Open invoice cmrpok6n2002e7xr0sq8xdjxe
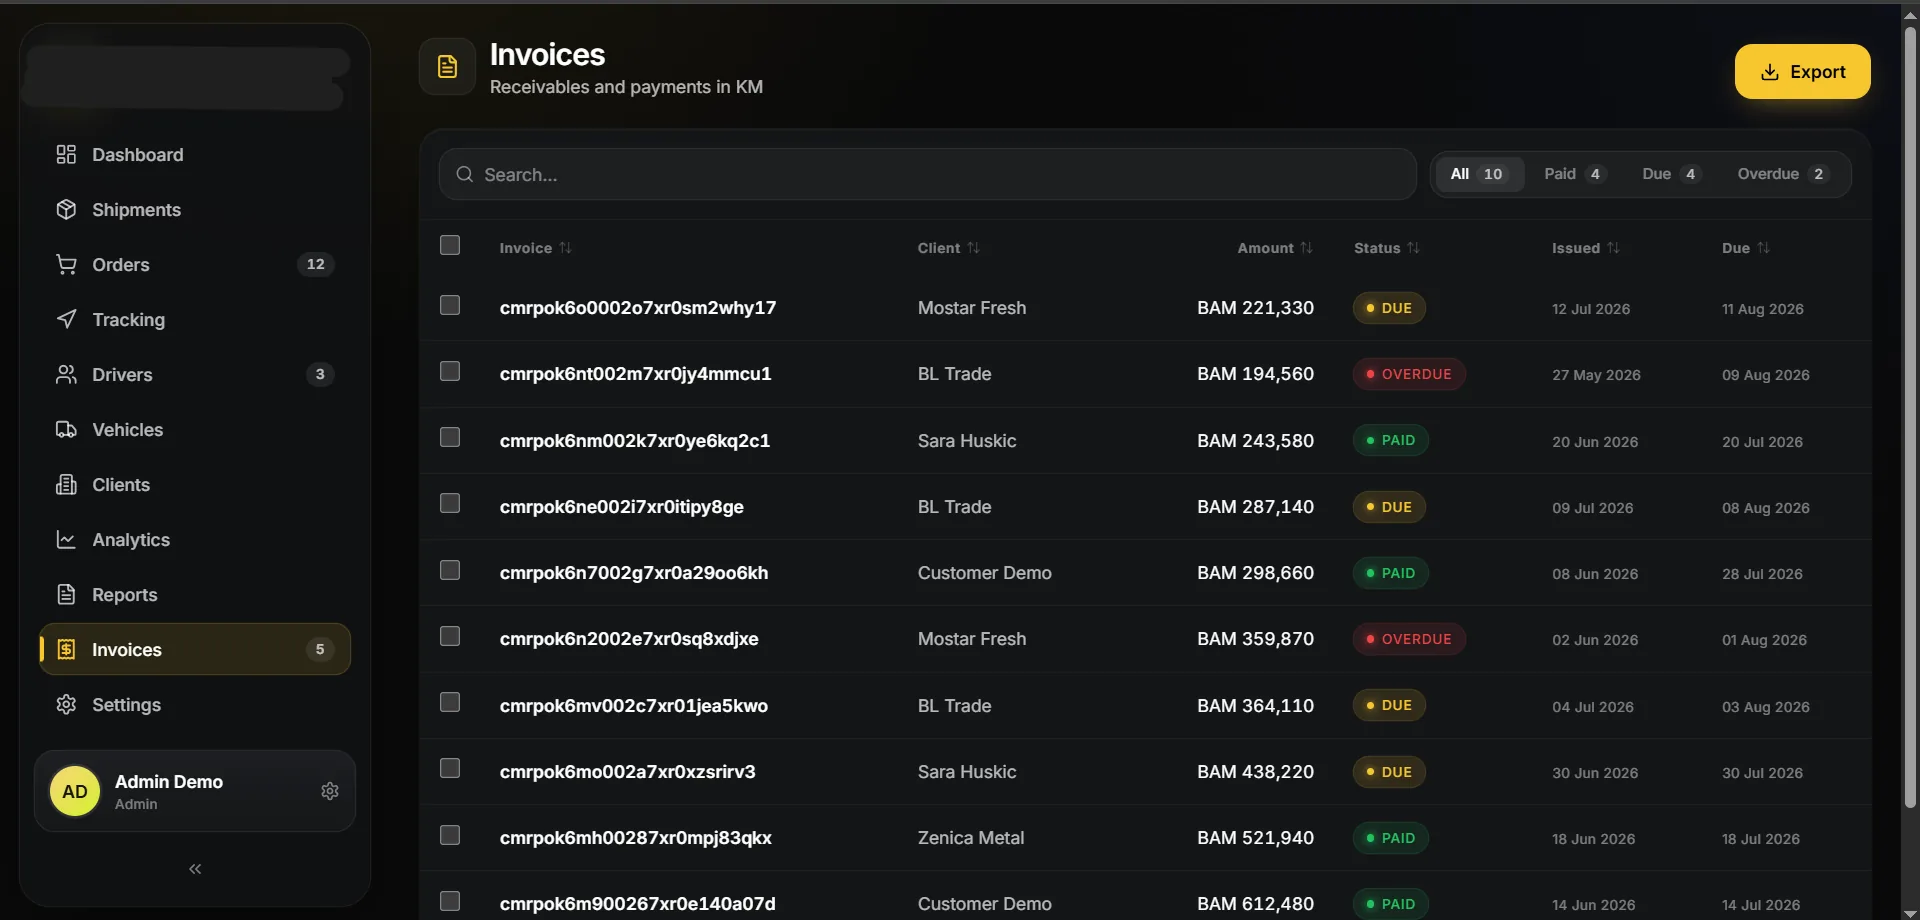1920x920 pixels. (x=629, y=639)
